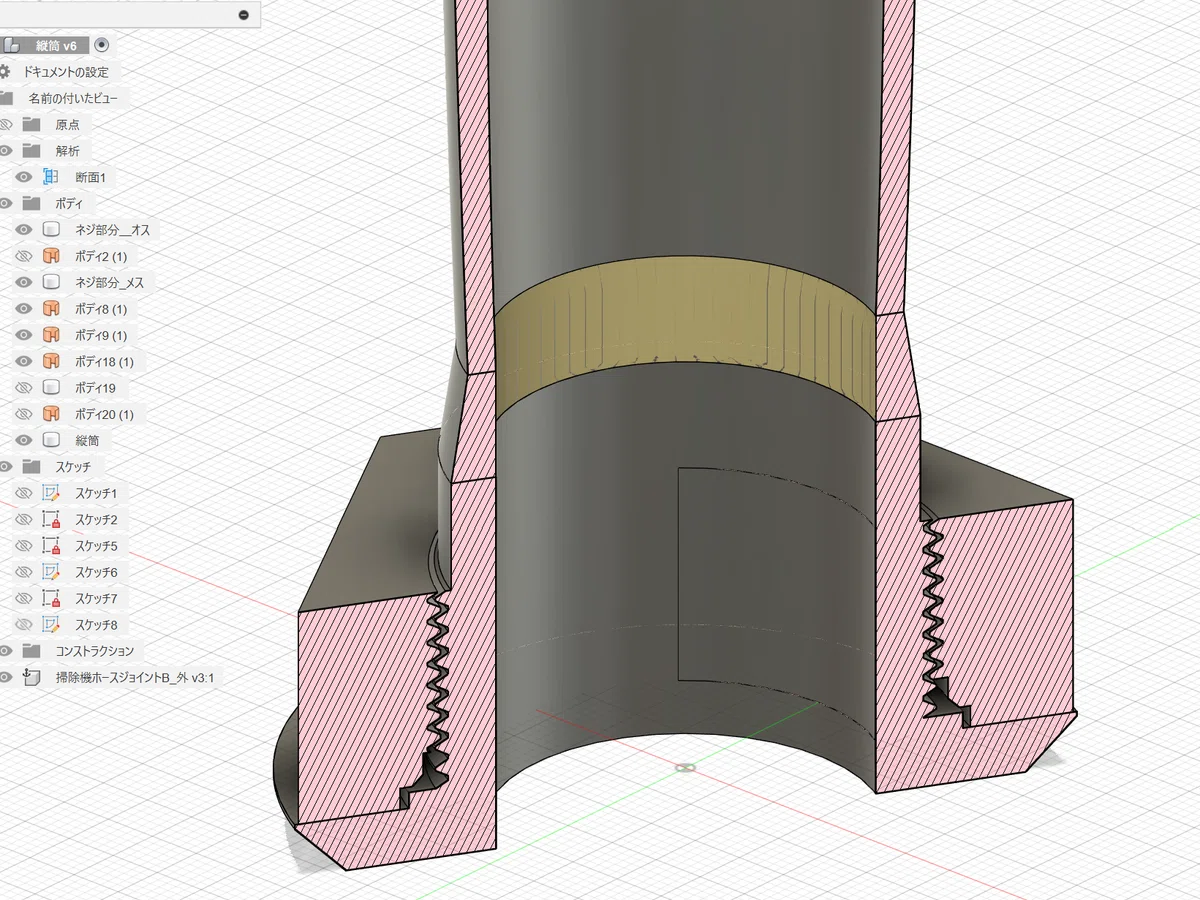
Task: Hide the ボディ9 (1) body
Action: tap(25, 334)
